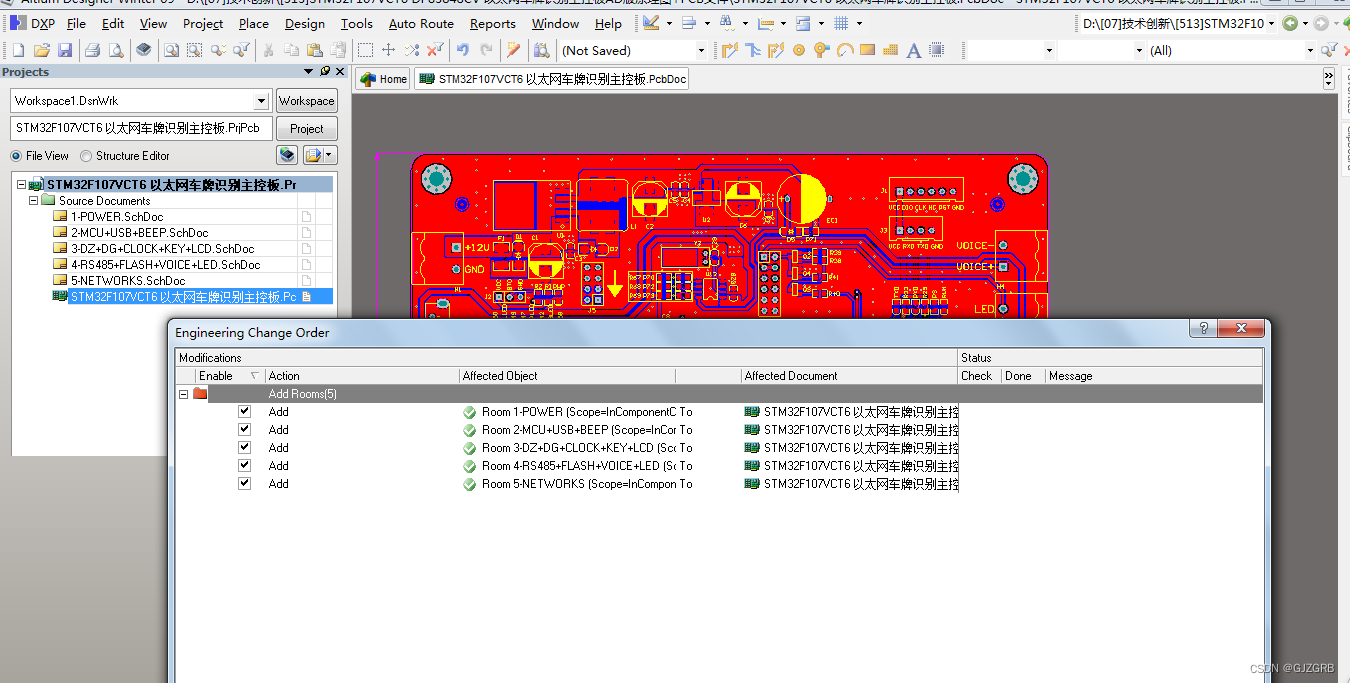Image resolution: width=1350 pixels, height=683 pixels.
Task: Collapse the Add Rooms(5) group
Action: tap(184, 393)
